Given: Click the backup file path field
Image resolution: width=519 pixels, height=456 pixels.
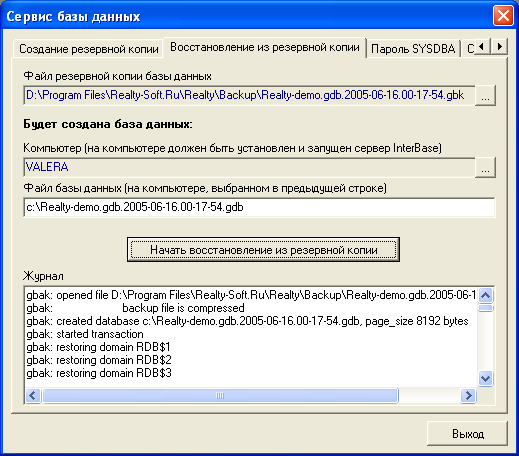Looking at the screenshot, I should point(249,95).
